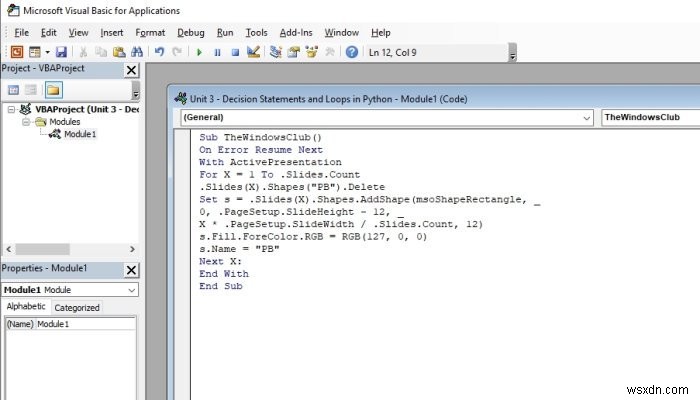Toggle Design Mode icon in toolbar
The width and height of the screenshot is (700, 400).
click(x=254, y=52)
